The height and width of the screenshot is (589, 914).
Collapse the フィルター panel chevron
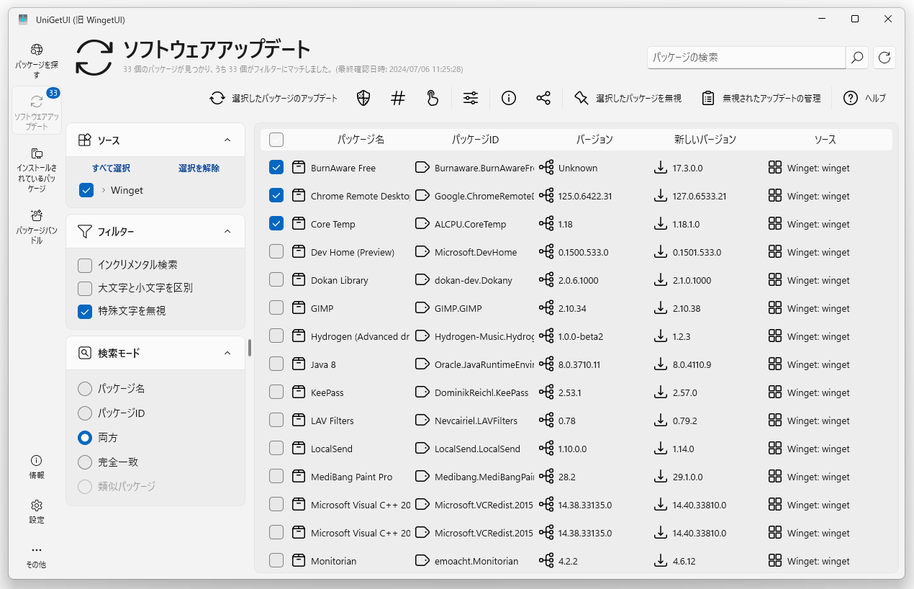[x=227, y=232]
